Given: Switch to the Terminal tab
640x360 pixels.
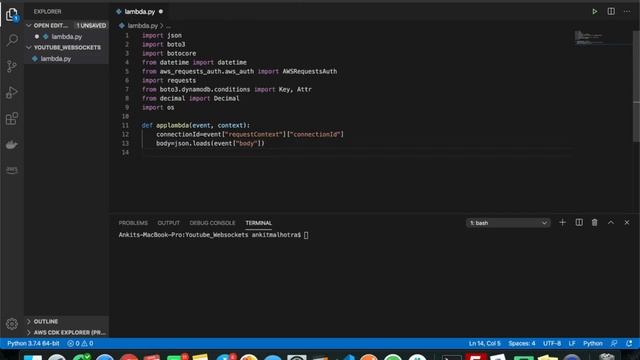Looking at the screenshot, I should [258, 223].
